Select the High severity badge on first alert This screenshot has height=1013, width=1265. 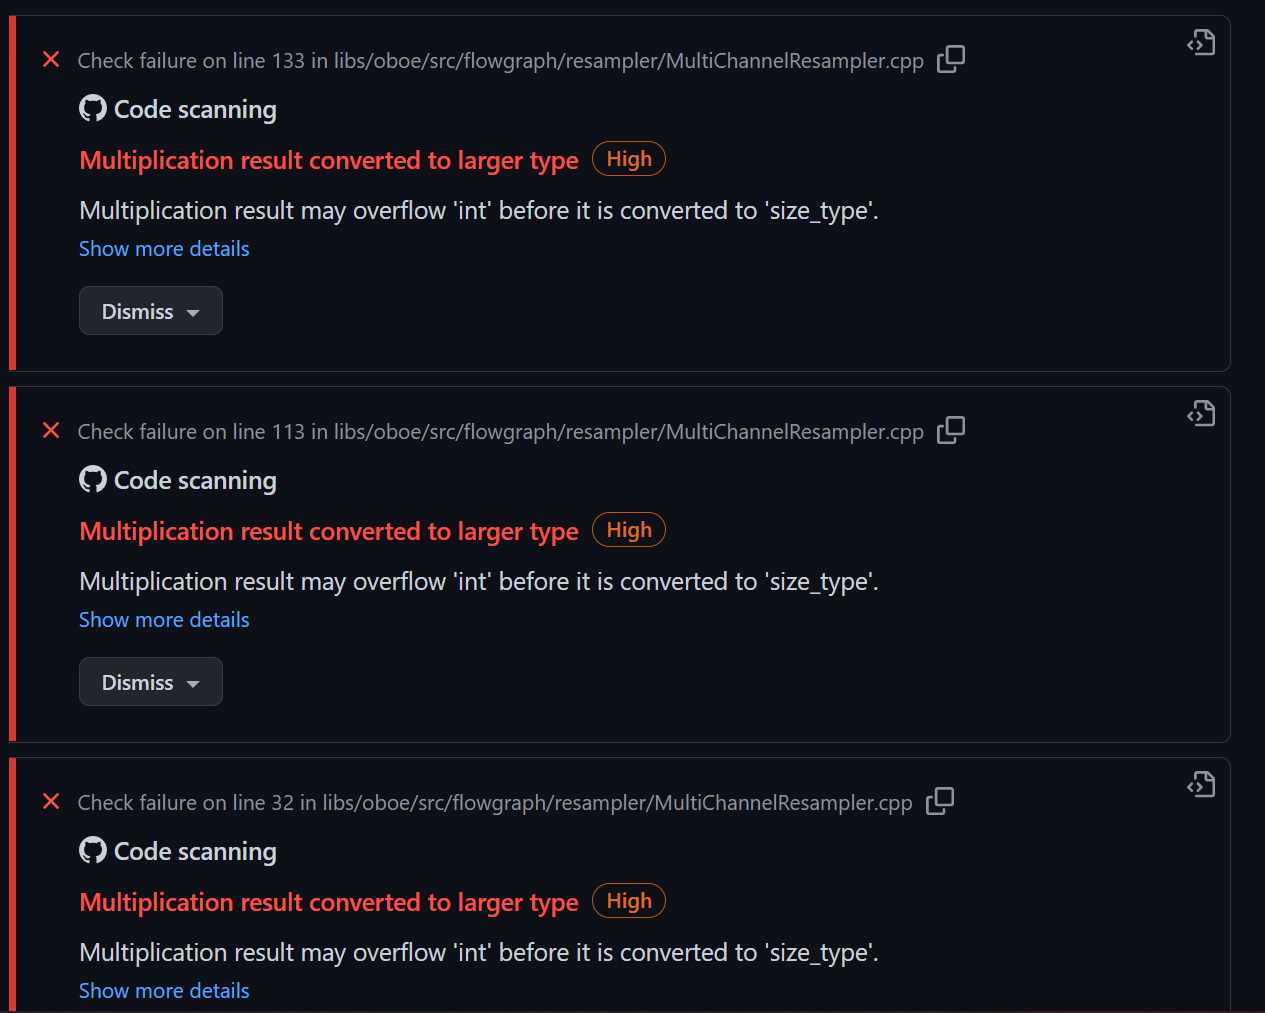(628, 158)
